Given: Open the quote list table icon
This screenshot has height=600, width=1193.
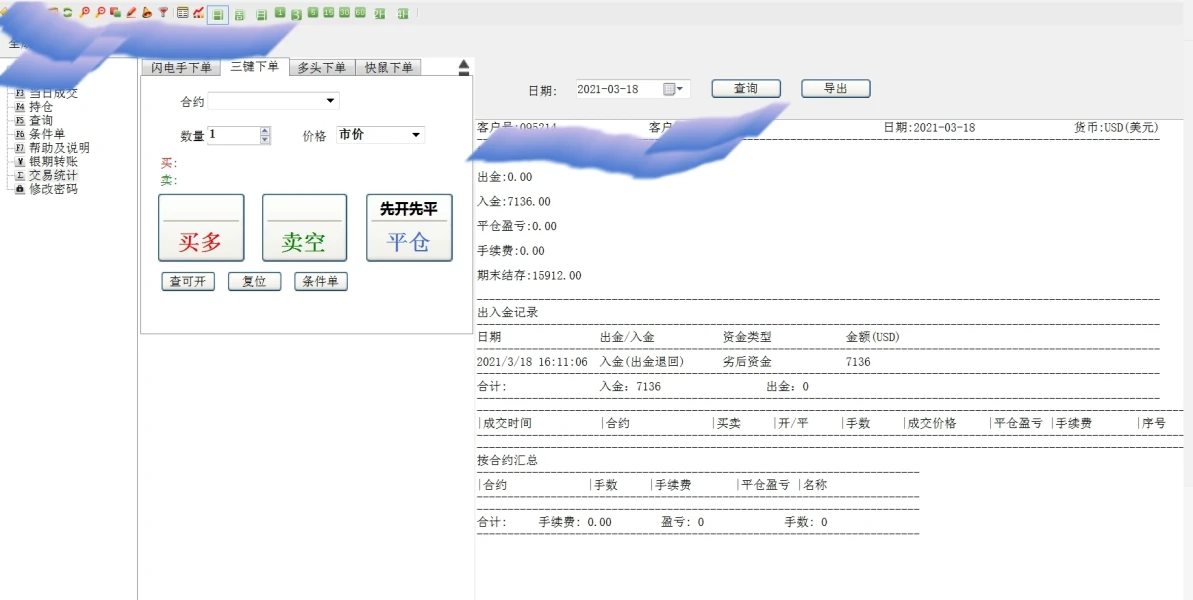Looking at the screenshot, I should tap(182, 13).
